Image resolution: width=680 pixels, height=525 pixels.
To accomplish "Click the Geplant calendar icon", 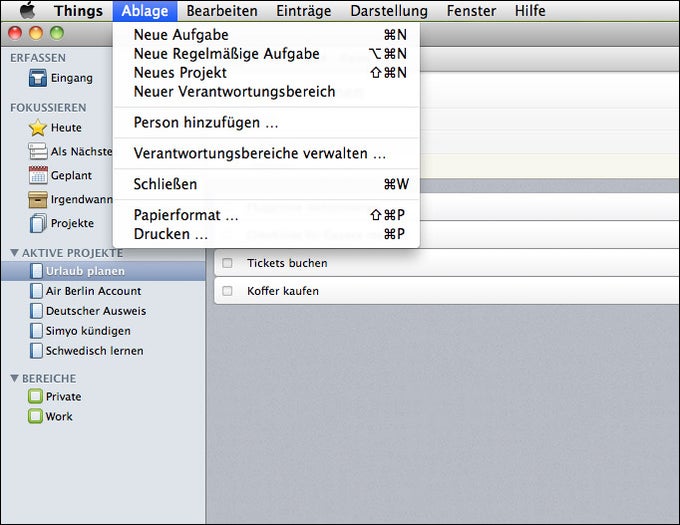I will click(x=38, y=175).
